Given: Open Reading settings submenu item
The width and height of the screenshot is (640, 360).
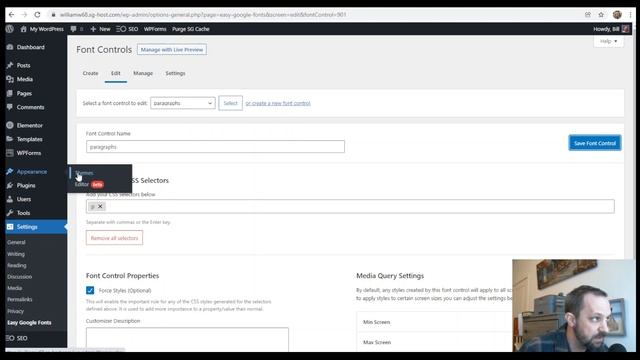Looking at the screenshot, I should point(17,265).
